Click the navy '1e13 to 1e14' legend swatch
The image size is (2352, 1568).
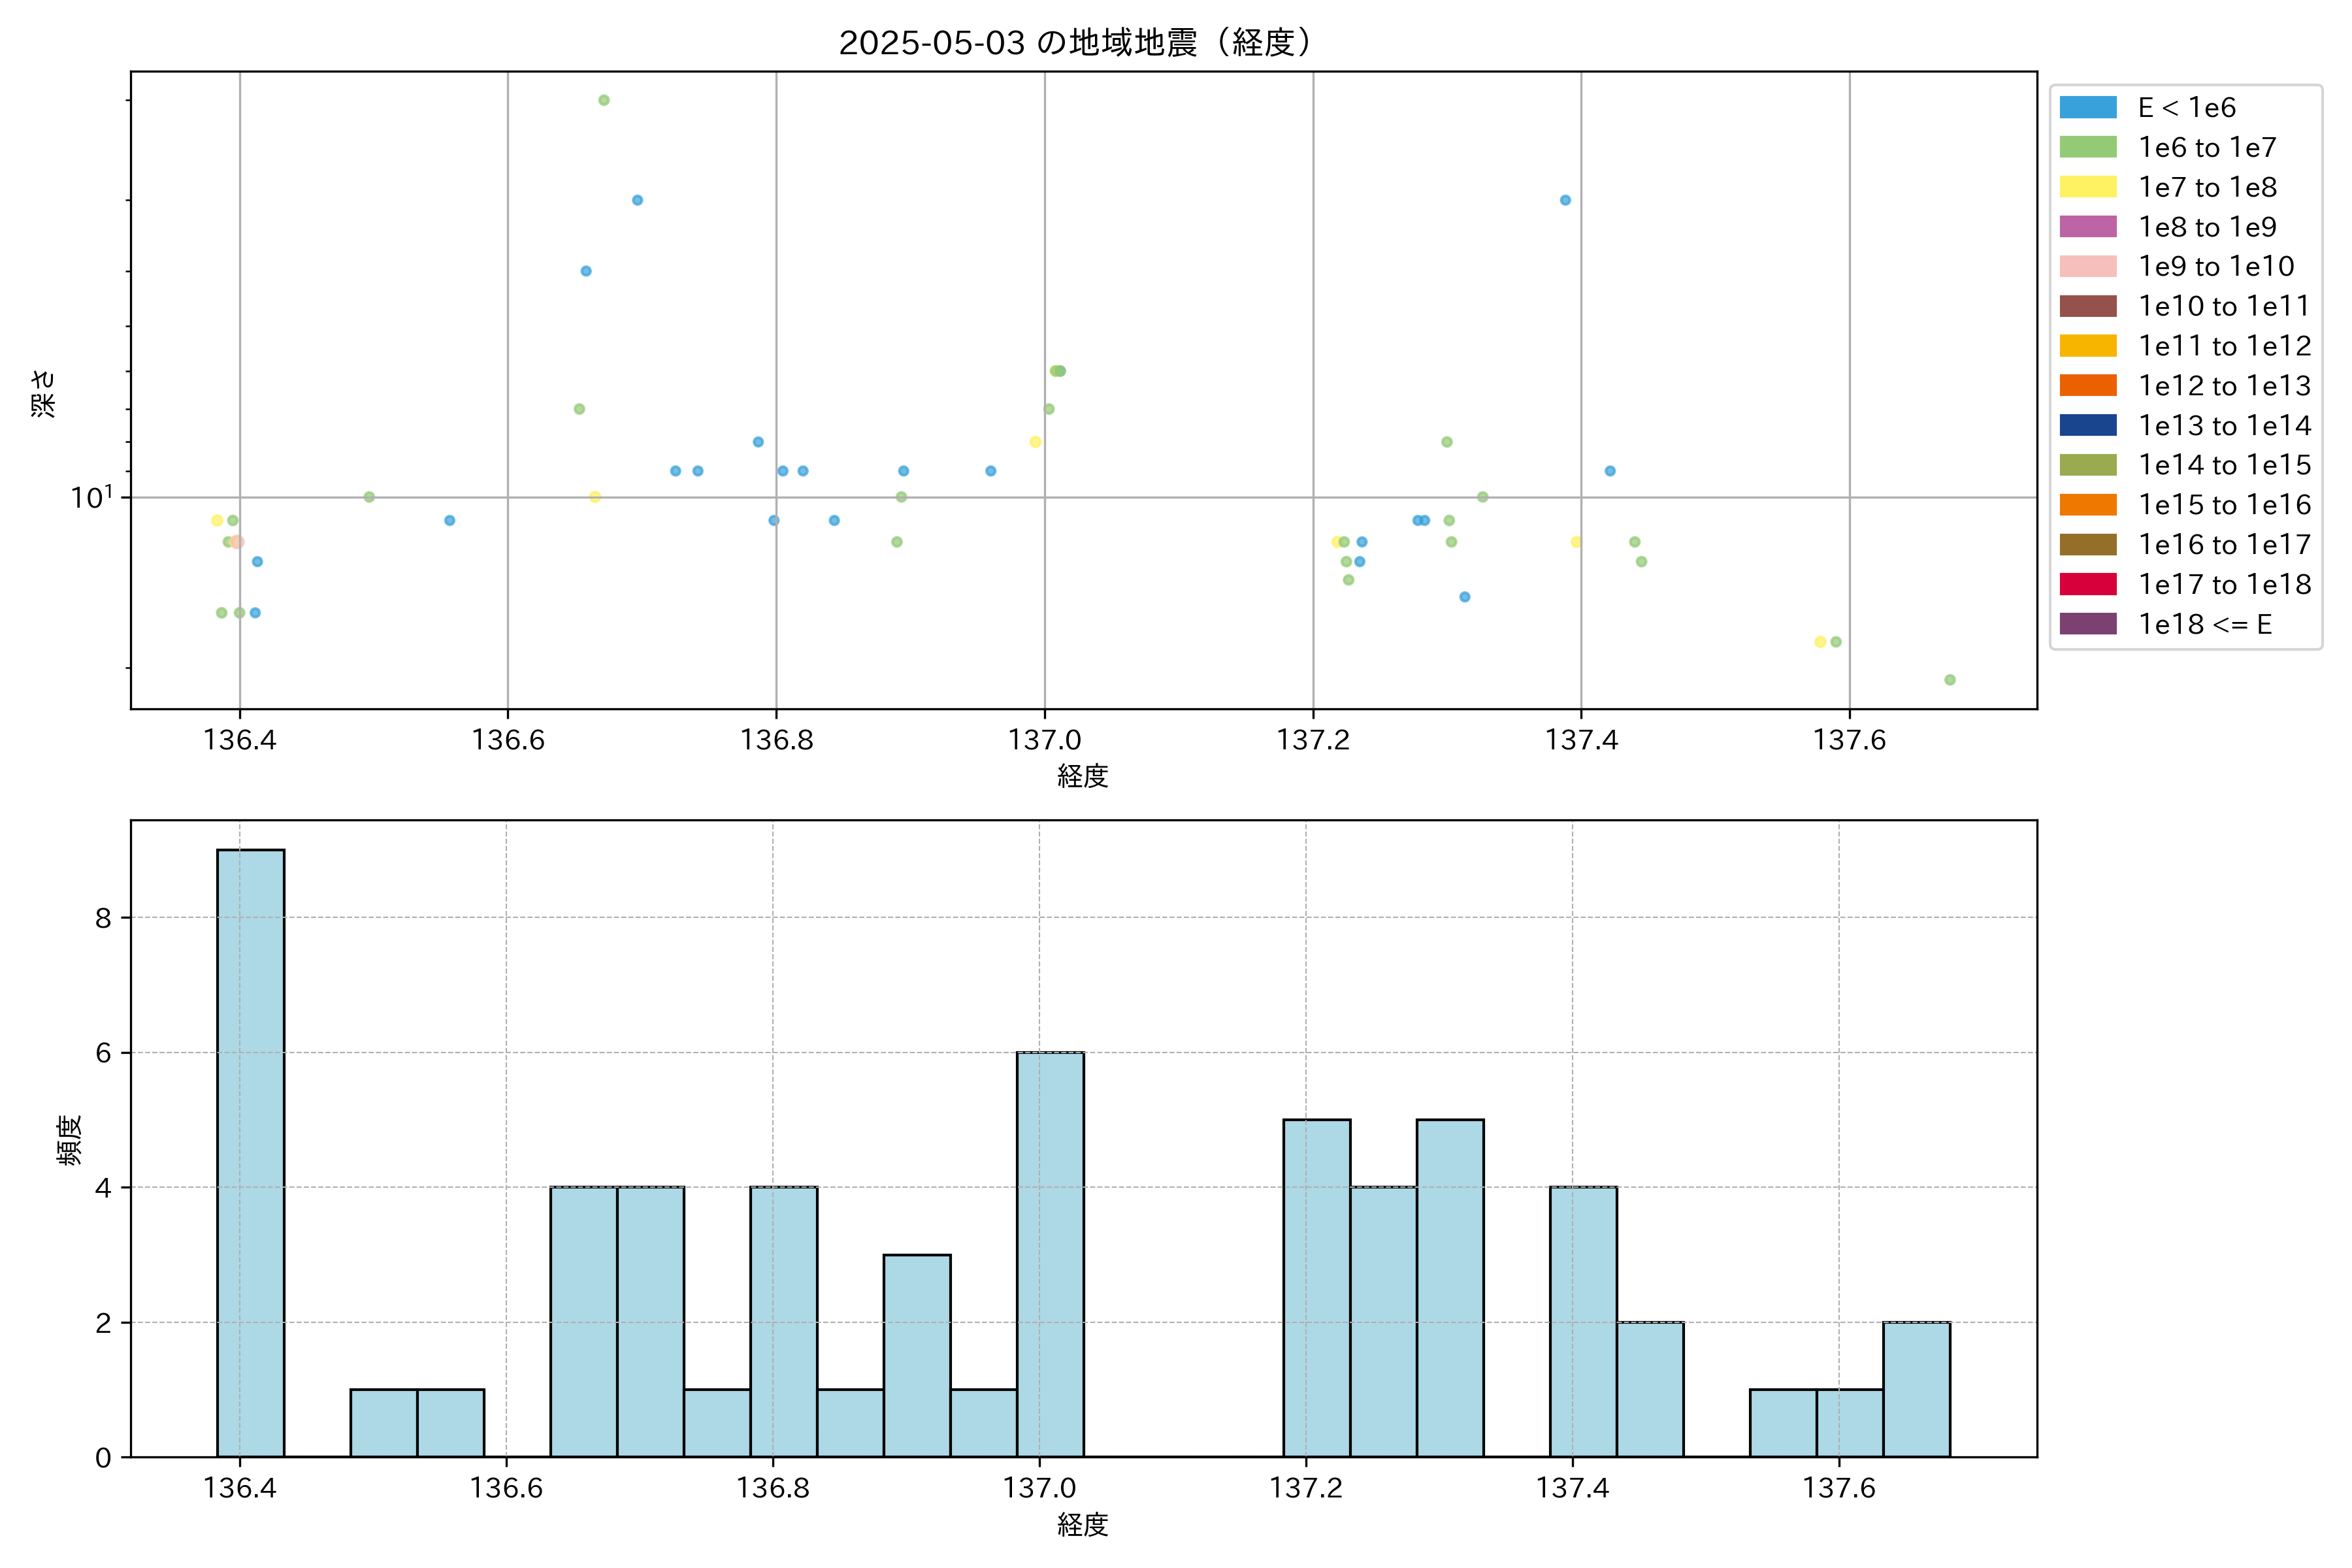click(x=2088, y=425)
